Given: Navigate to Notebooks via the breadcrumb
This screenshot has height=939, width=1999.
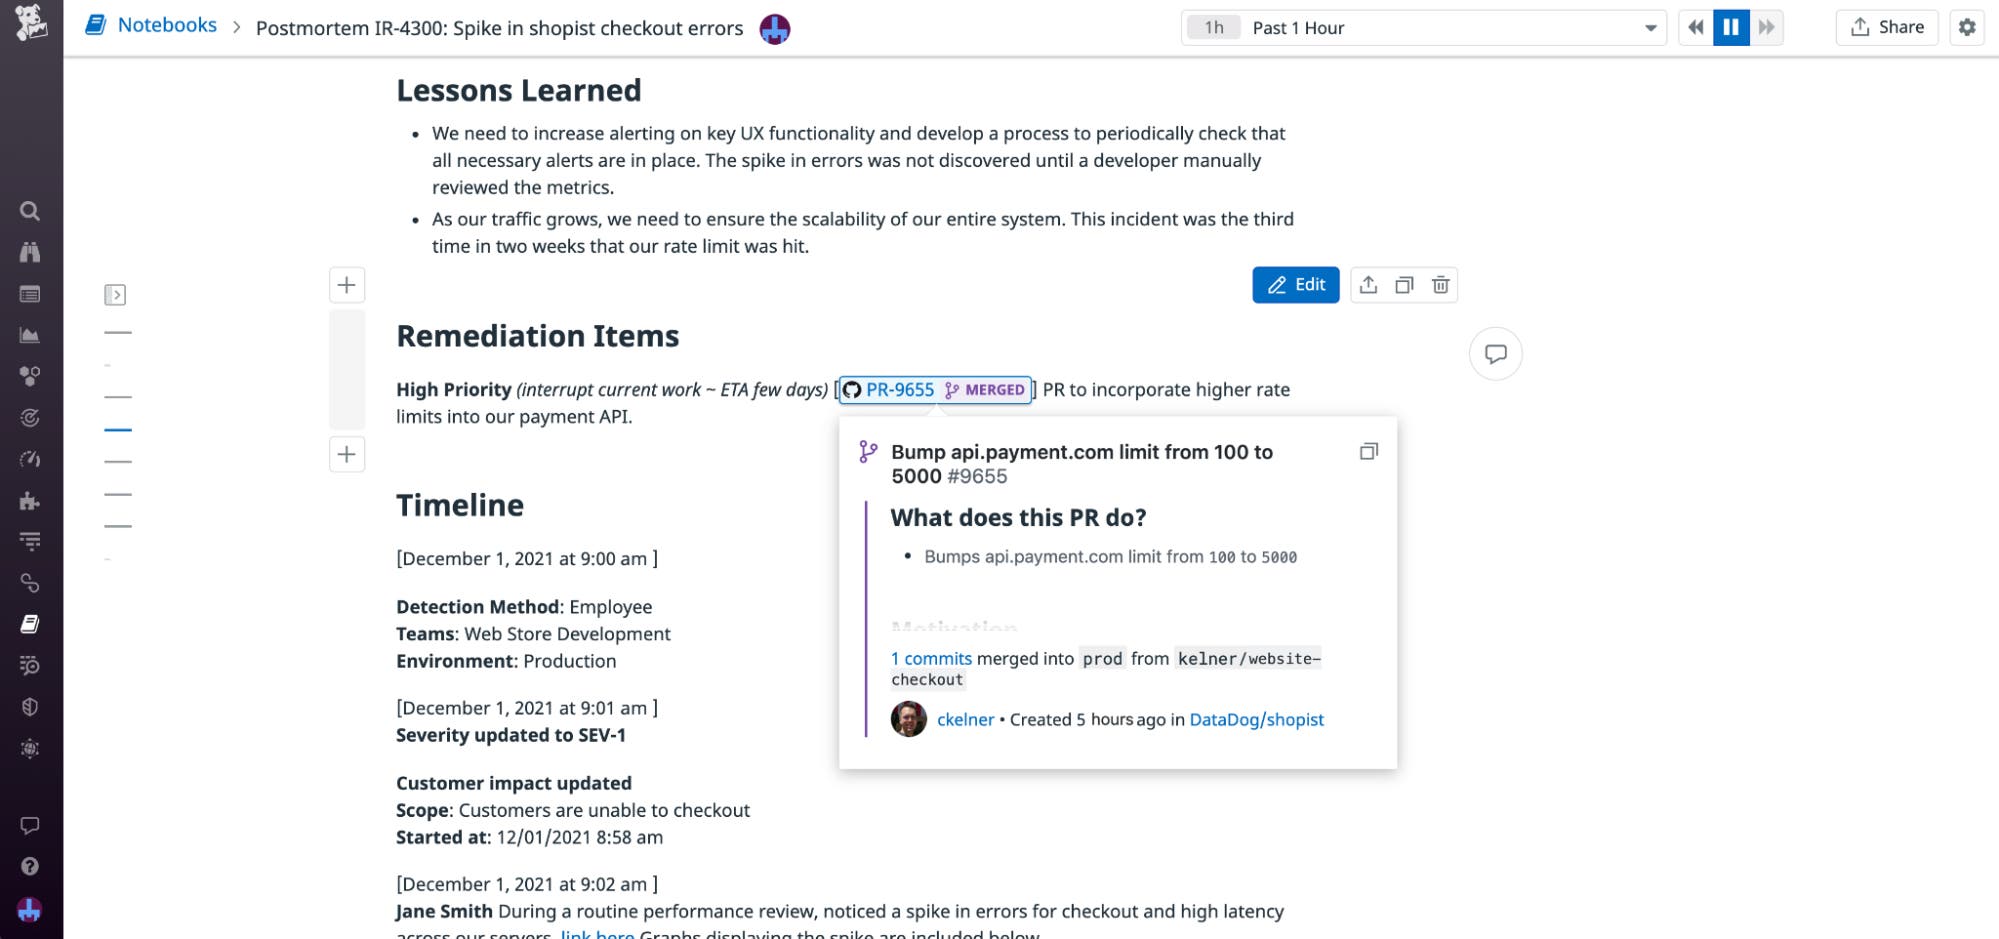Looking at the screenshot, I should pyautogui.click(x=167, y=25).
